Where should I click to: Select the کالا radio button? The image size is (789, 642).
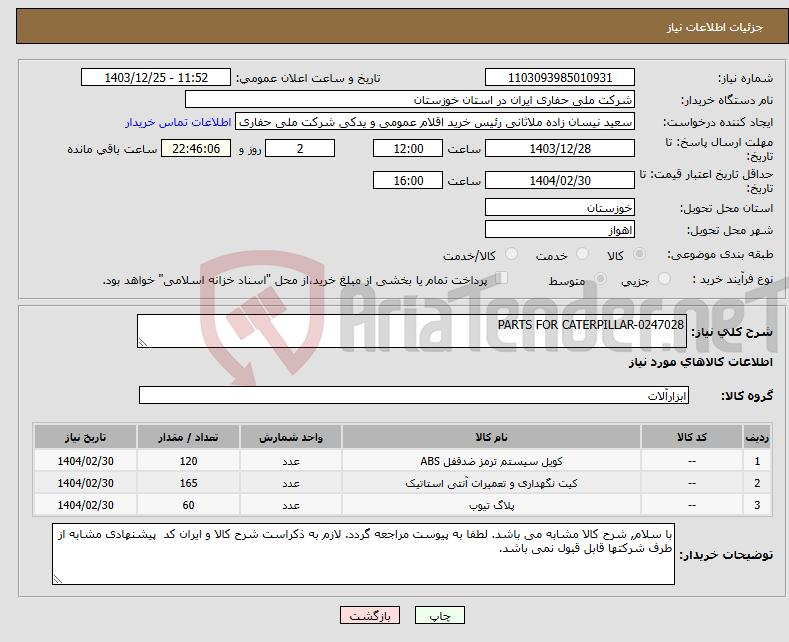click(639, 254)
